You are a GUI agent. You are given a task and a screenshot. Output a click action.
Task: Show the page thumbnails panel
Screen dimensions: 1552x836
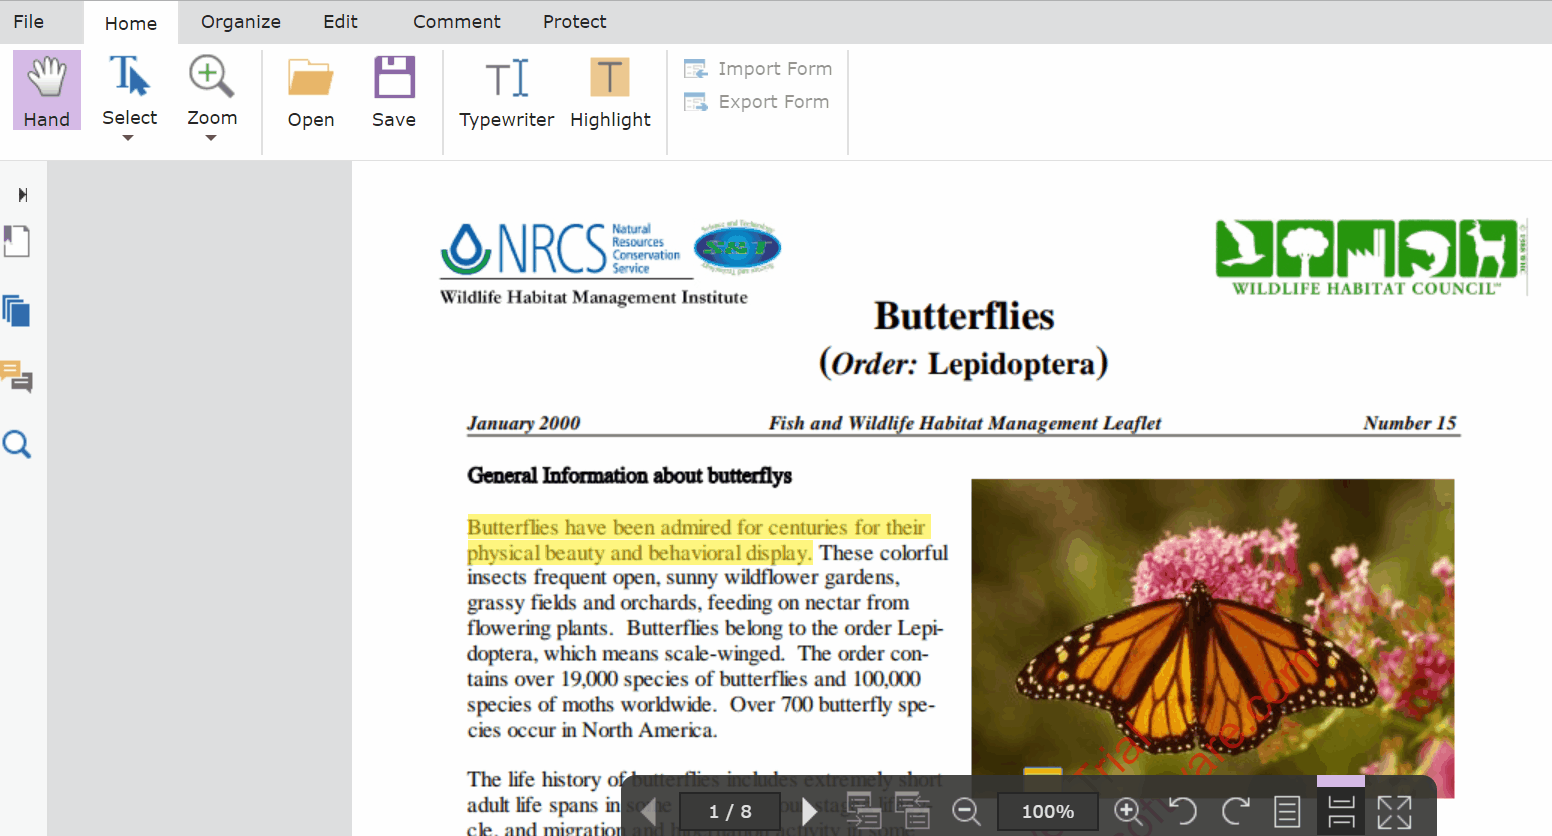(x=17, y=311)
